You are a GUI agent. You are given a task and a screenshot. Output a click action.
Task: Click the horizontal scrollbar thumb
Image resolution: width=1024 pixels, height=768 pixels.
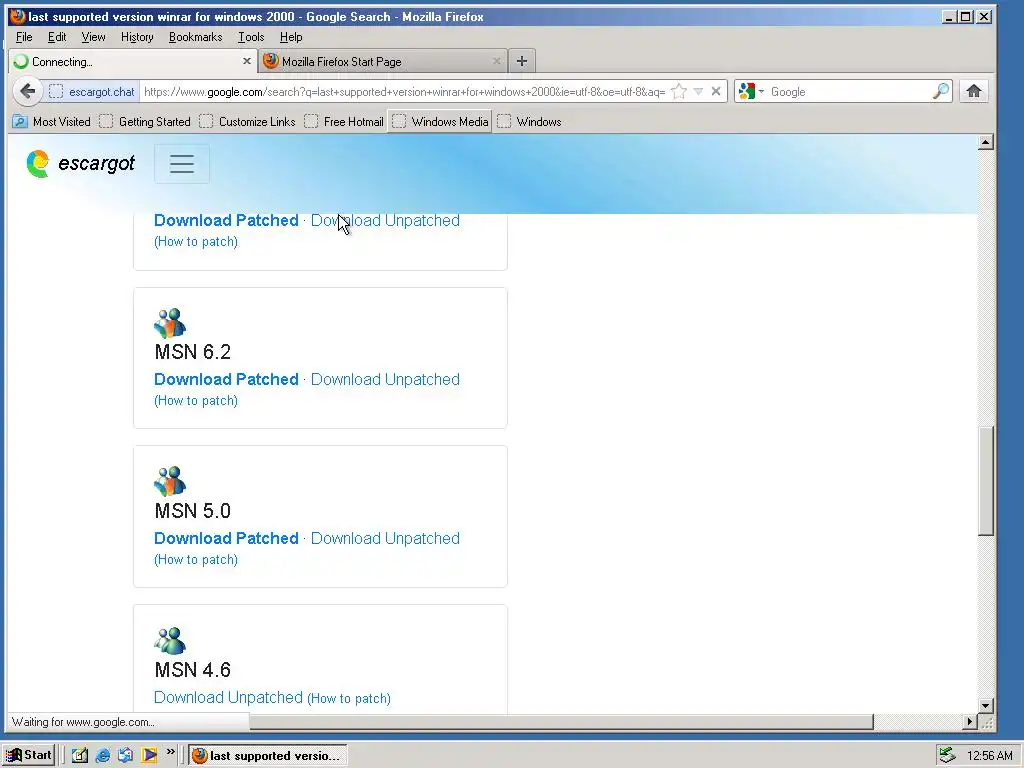562,722
